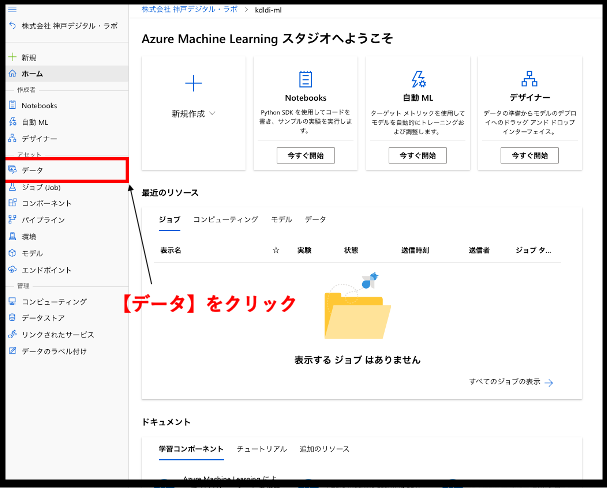Click the large plus icon for 新規作成
This screenshot has height=488, width=607.
(x=194, y=83)
